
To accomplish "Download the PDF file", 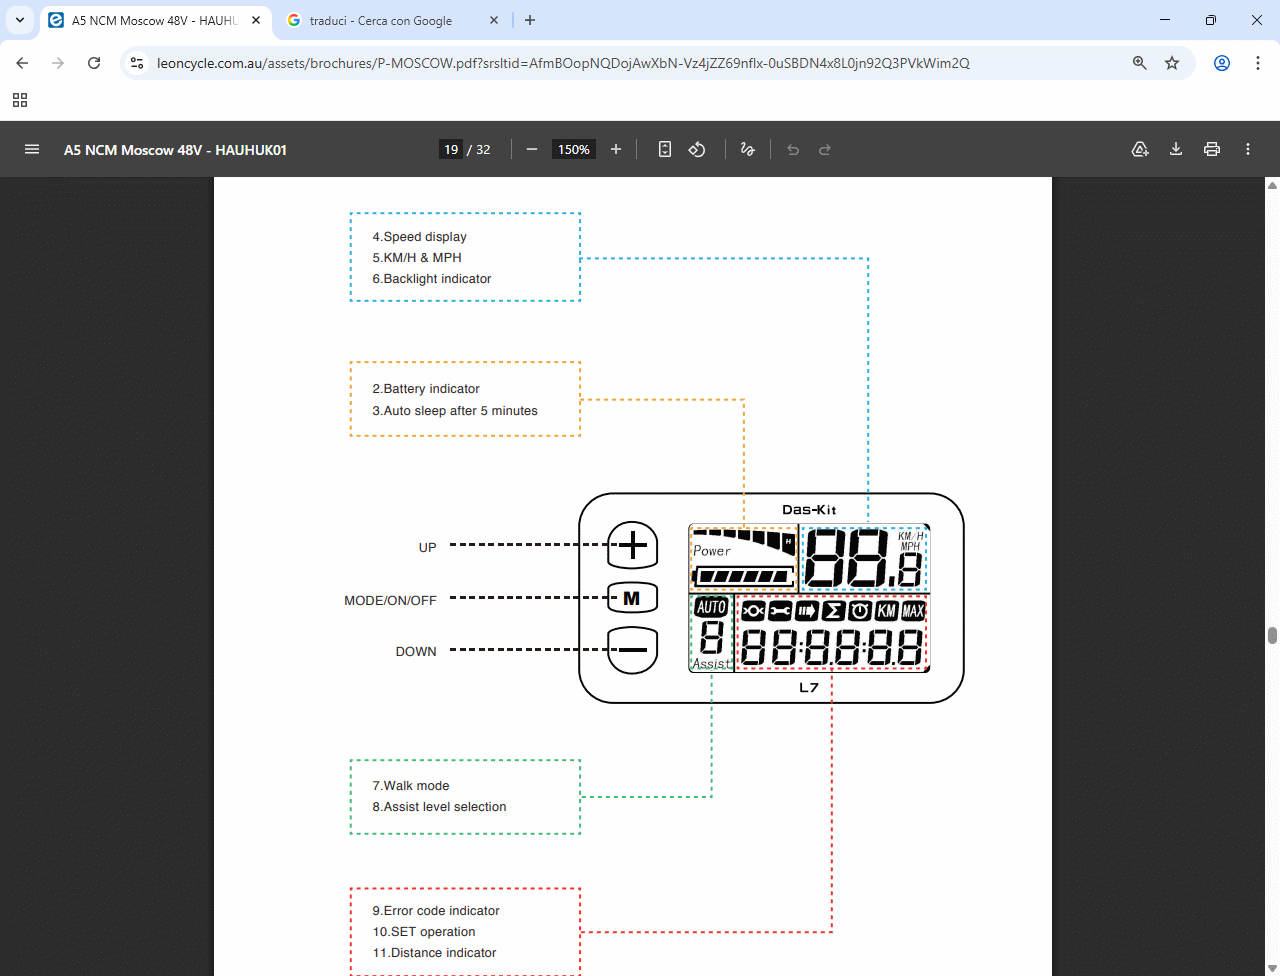I will (1176, 149).
